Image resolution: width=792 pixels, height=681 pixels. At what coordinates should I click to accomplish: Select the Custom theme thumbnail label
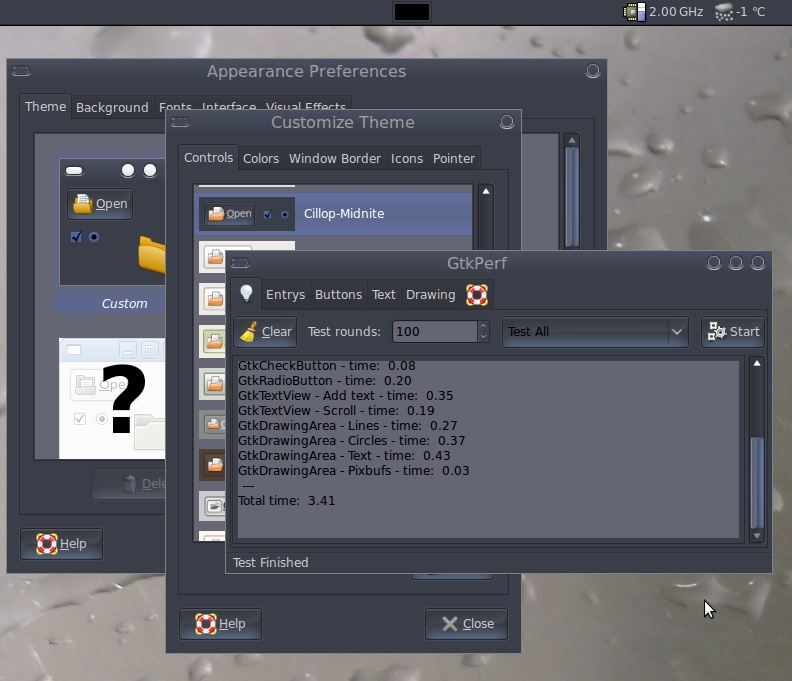click(x=124, y=304)
